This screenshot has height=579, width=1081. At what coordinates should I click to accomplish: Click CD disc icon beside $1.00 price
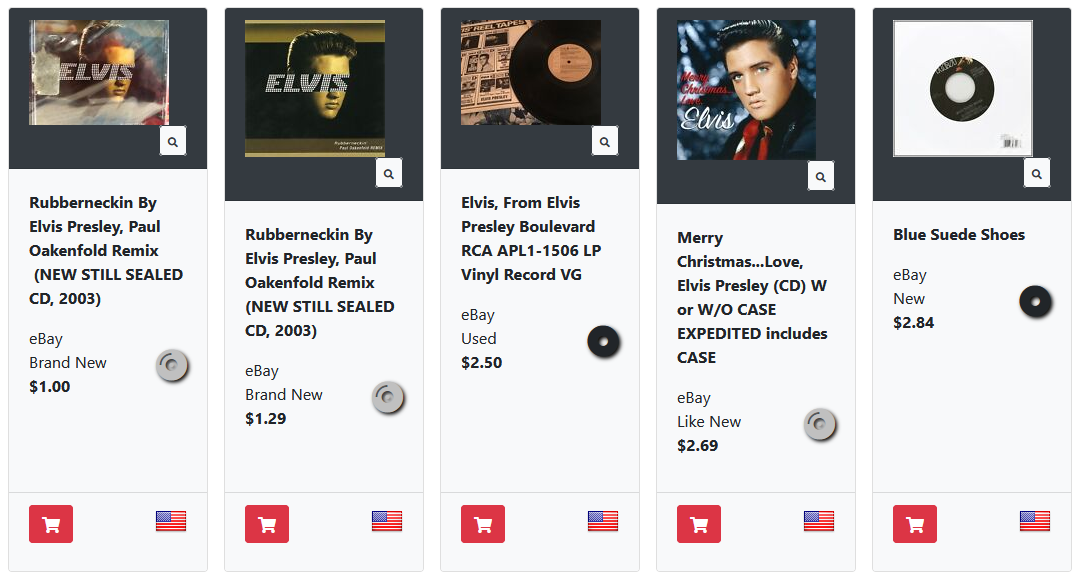(x=172, y=366)
